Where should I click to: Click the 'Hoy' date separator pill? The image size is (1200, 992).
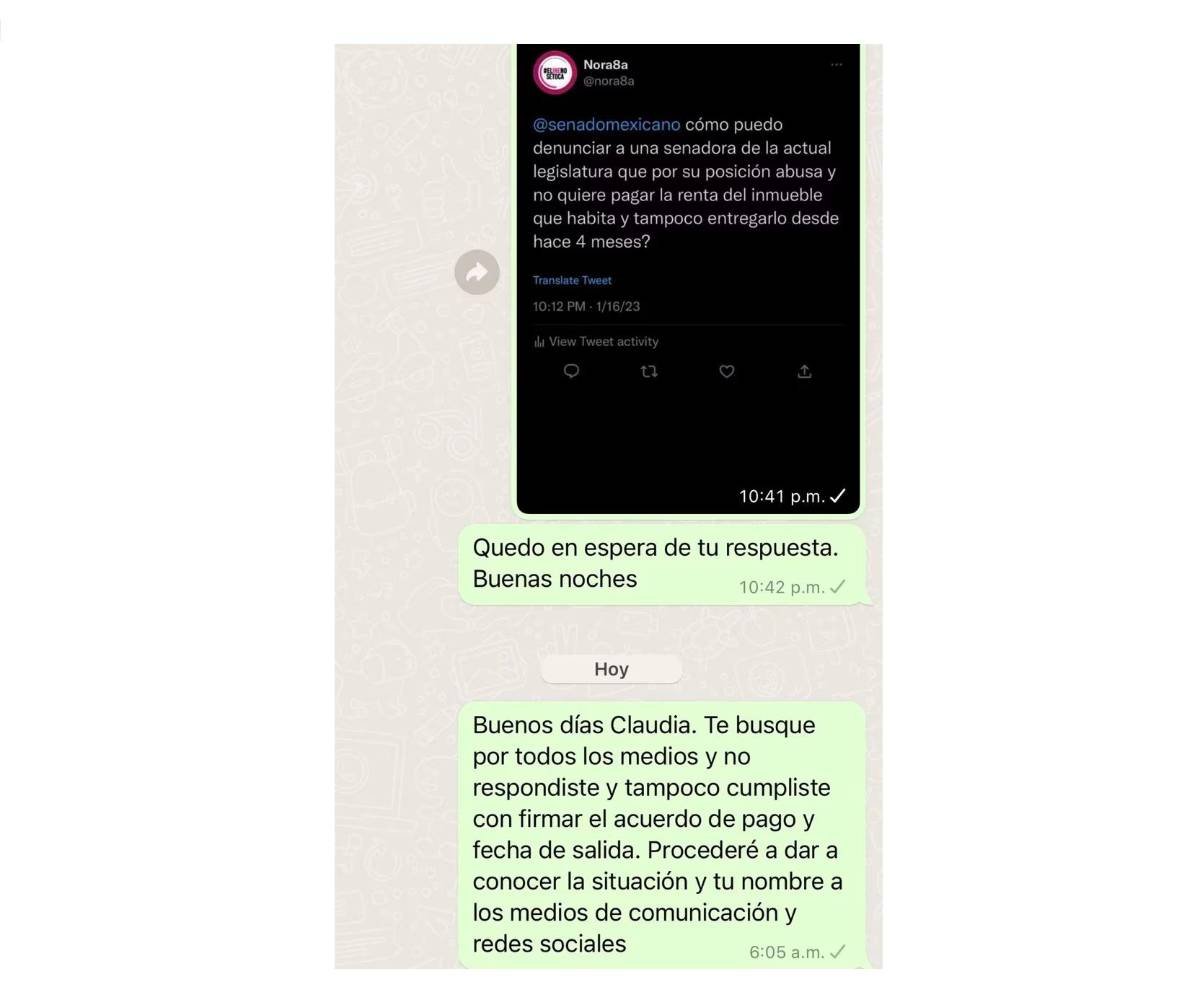[611, 669]
